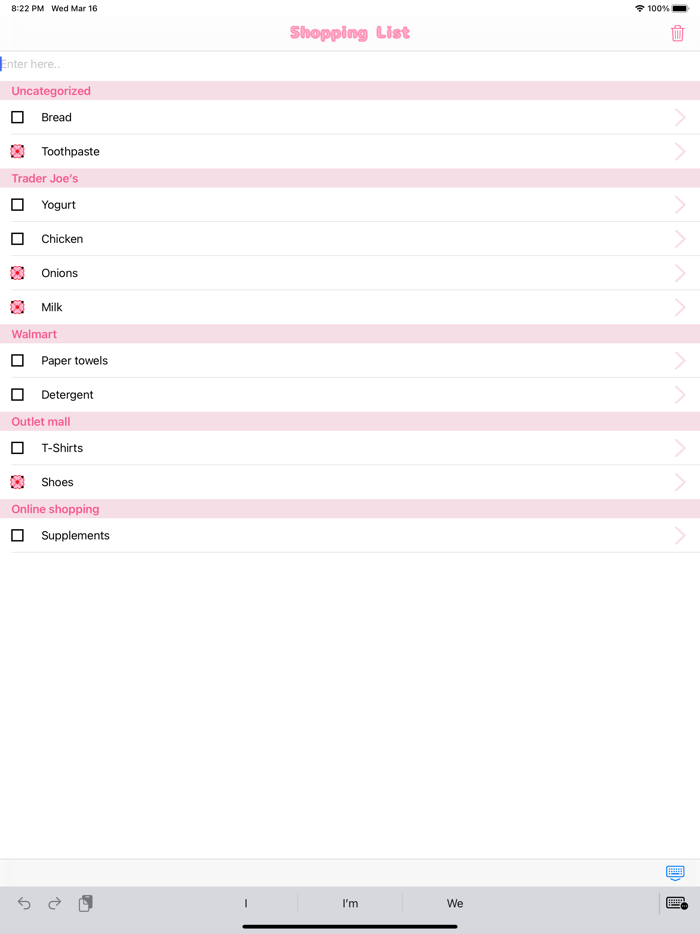Tap the "I'm" predictive text suggestion

(349, 903)
